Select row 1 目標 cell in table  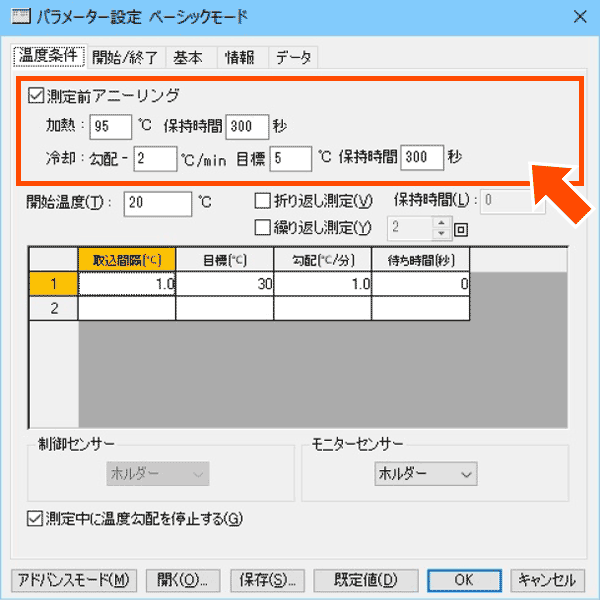tap(224, 284)
